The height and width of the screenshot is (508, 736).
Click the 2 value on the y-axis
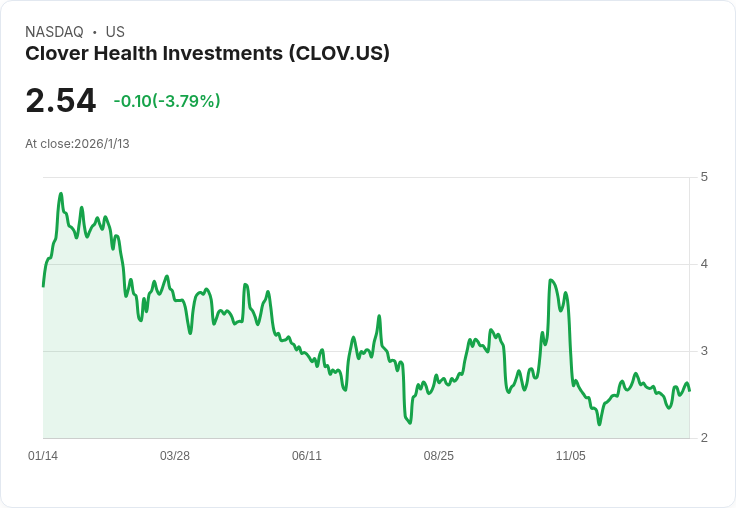(704, 438)
